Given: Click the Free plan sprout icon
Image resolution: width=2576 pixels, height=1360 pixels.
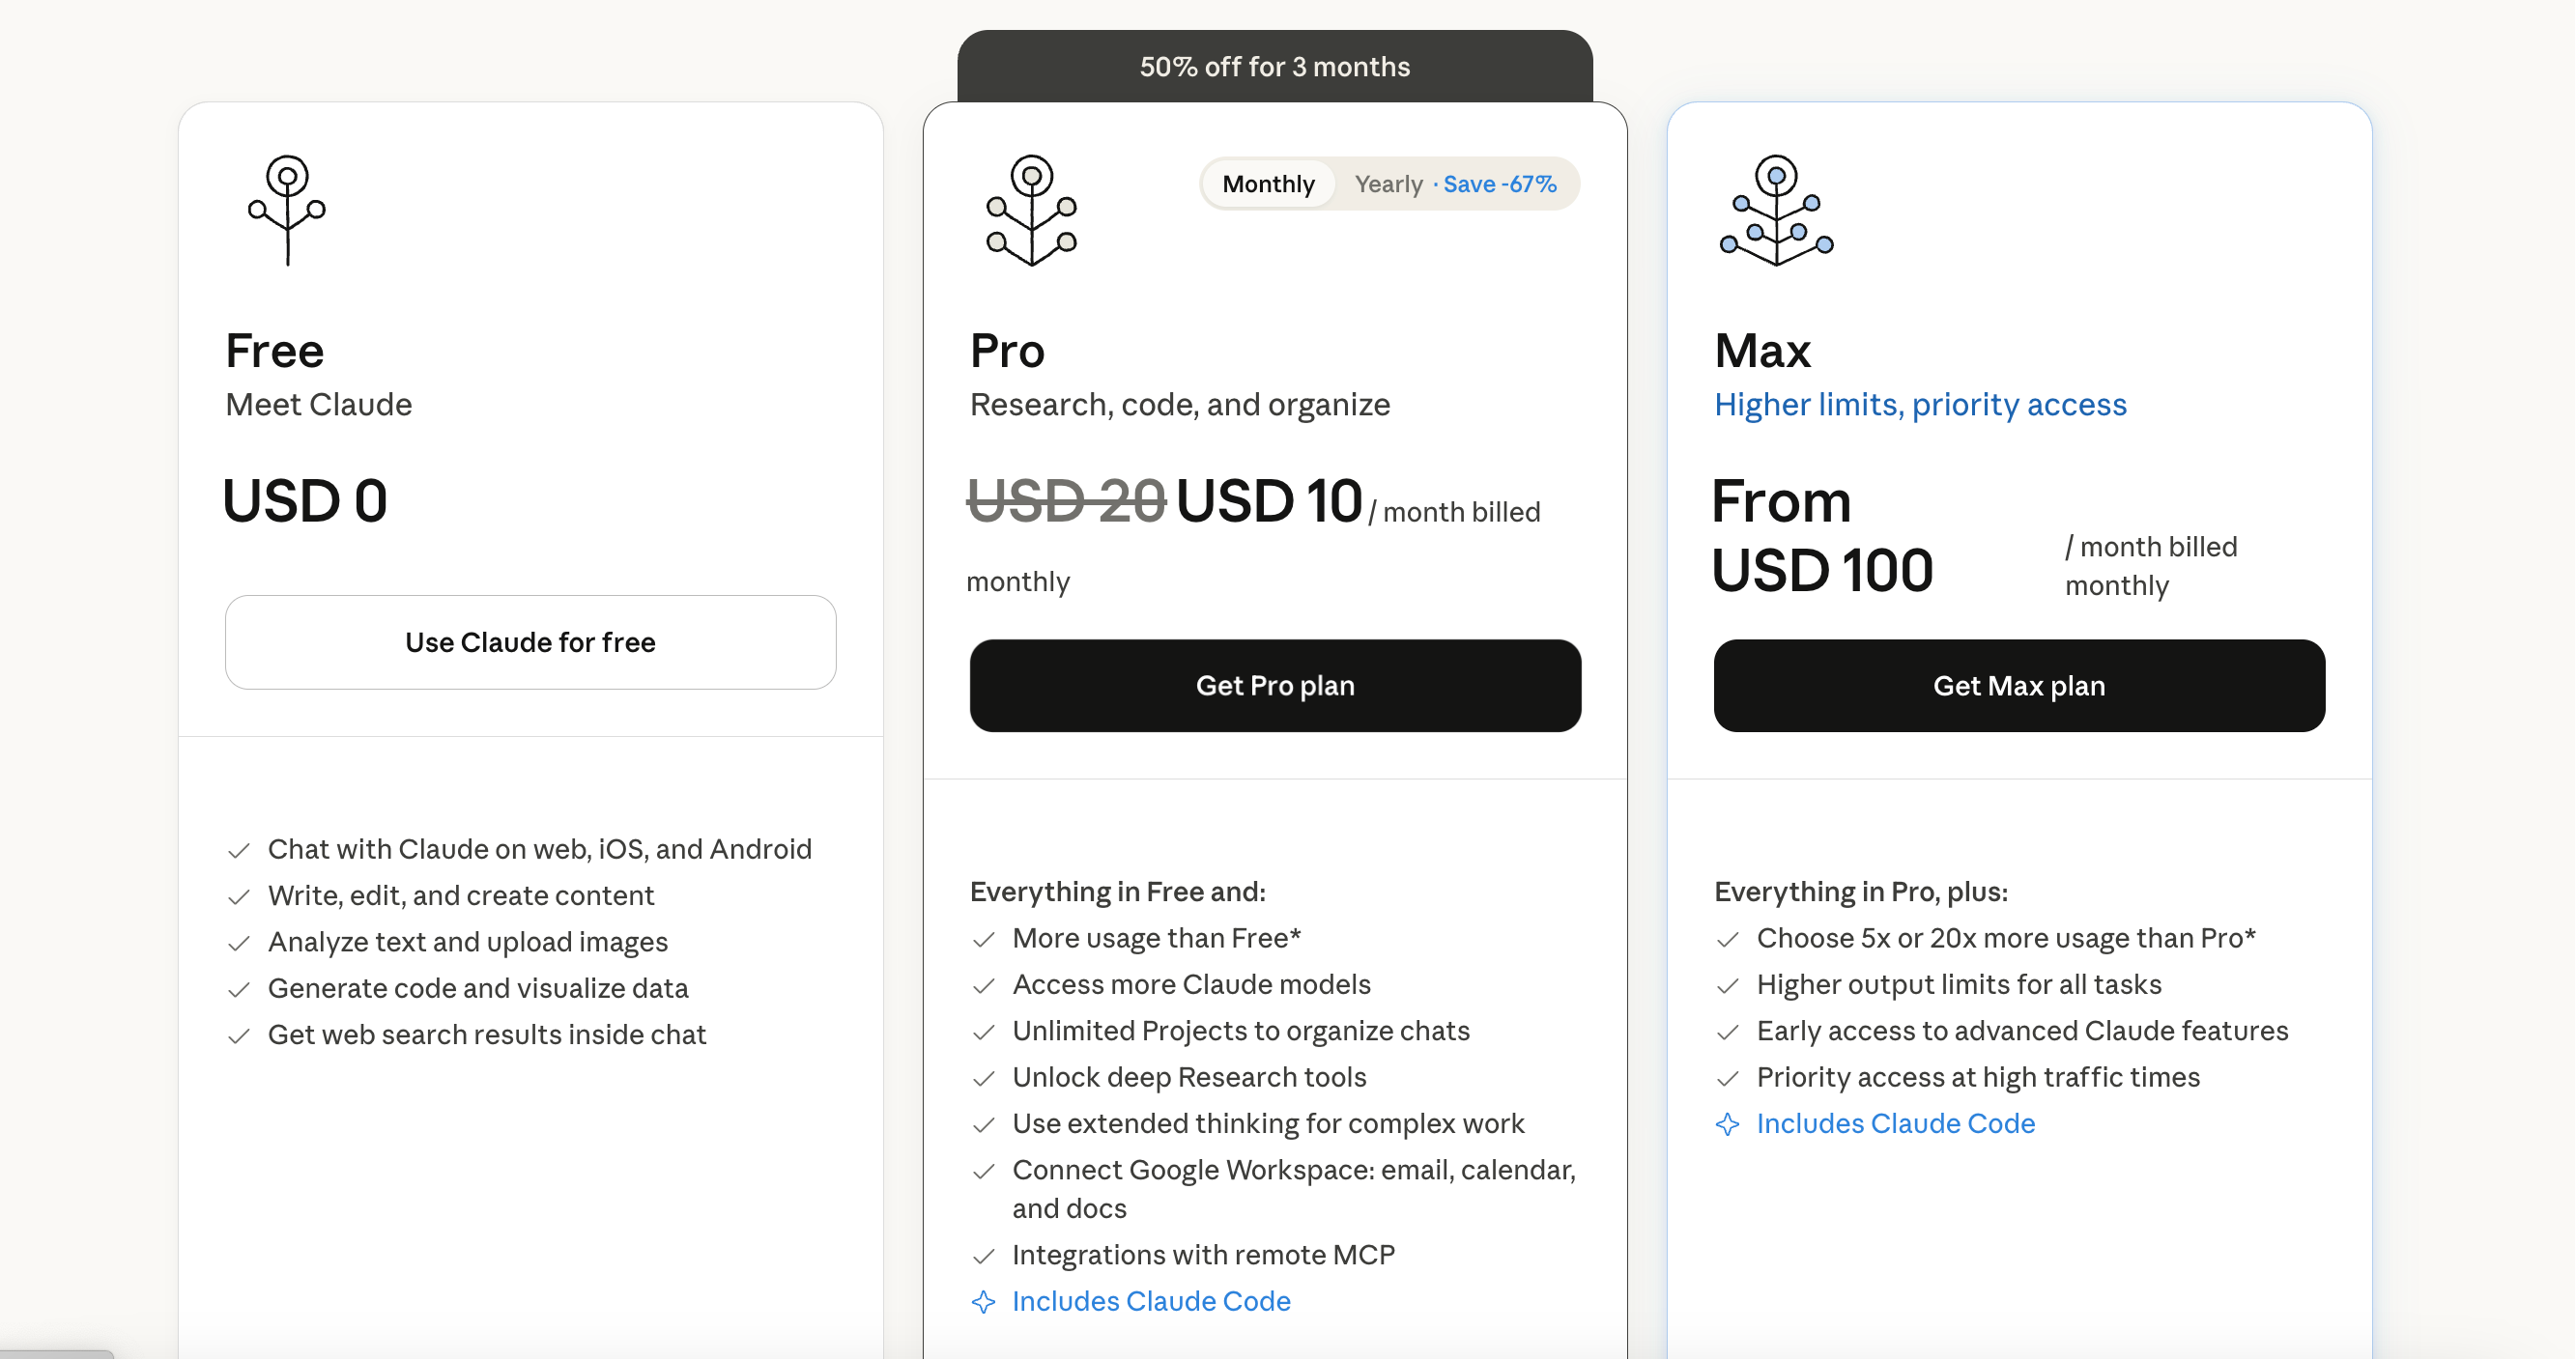Looking at the screenshot, I should [287, 210].
